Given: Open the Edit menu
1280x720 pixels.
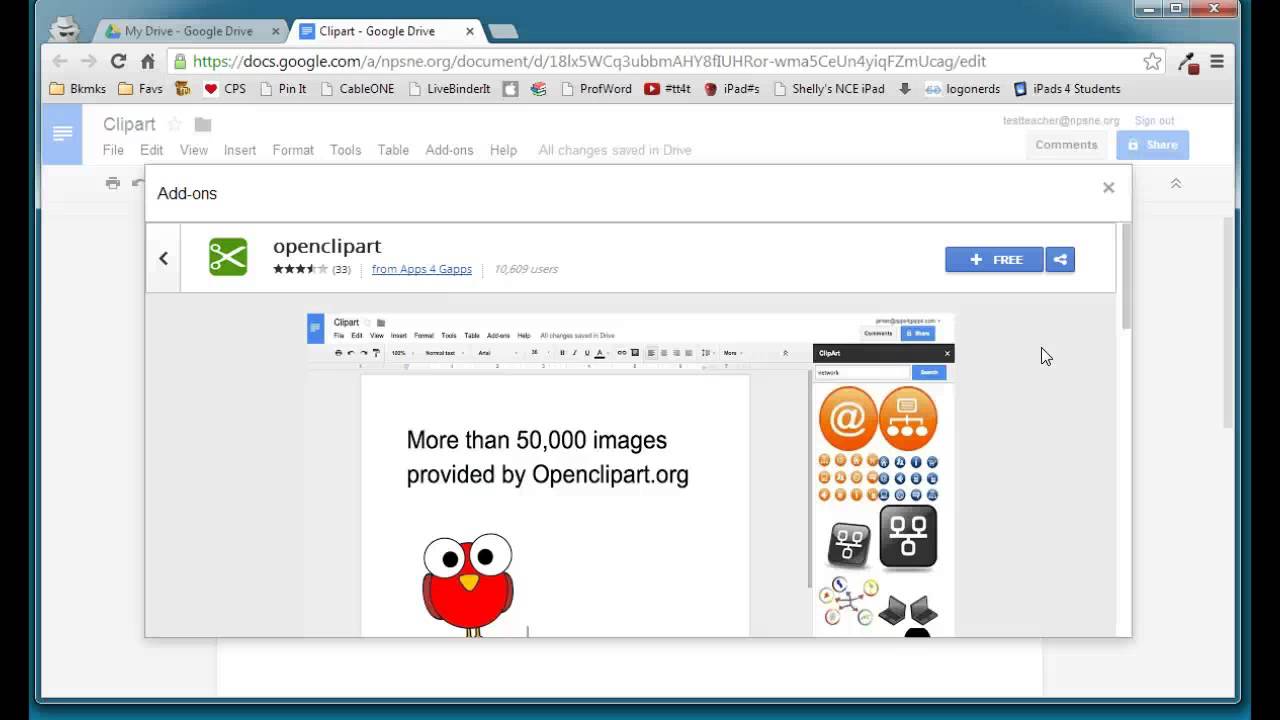Looking at the screenshot, I should [x=151, y=150].
